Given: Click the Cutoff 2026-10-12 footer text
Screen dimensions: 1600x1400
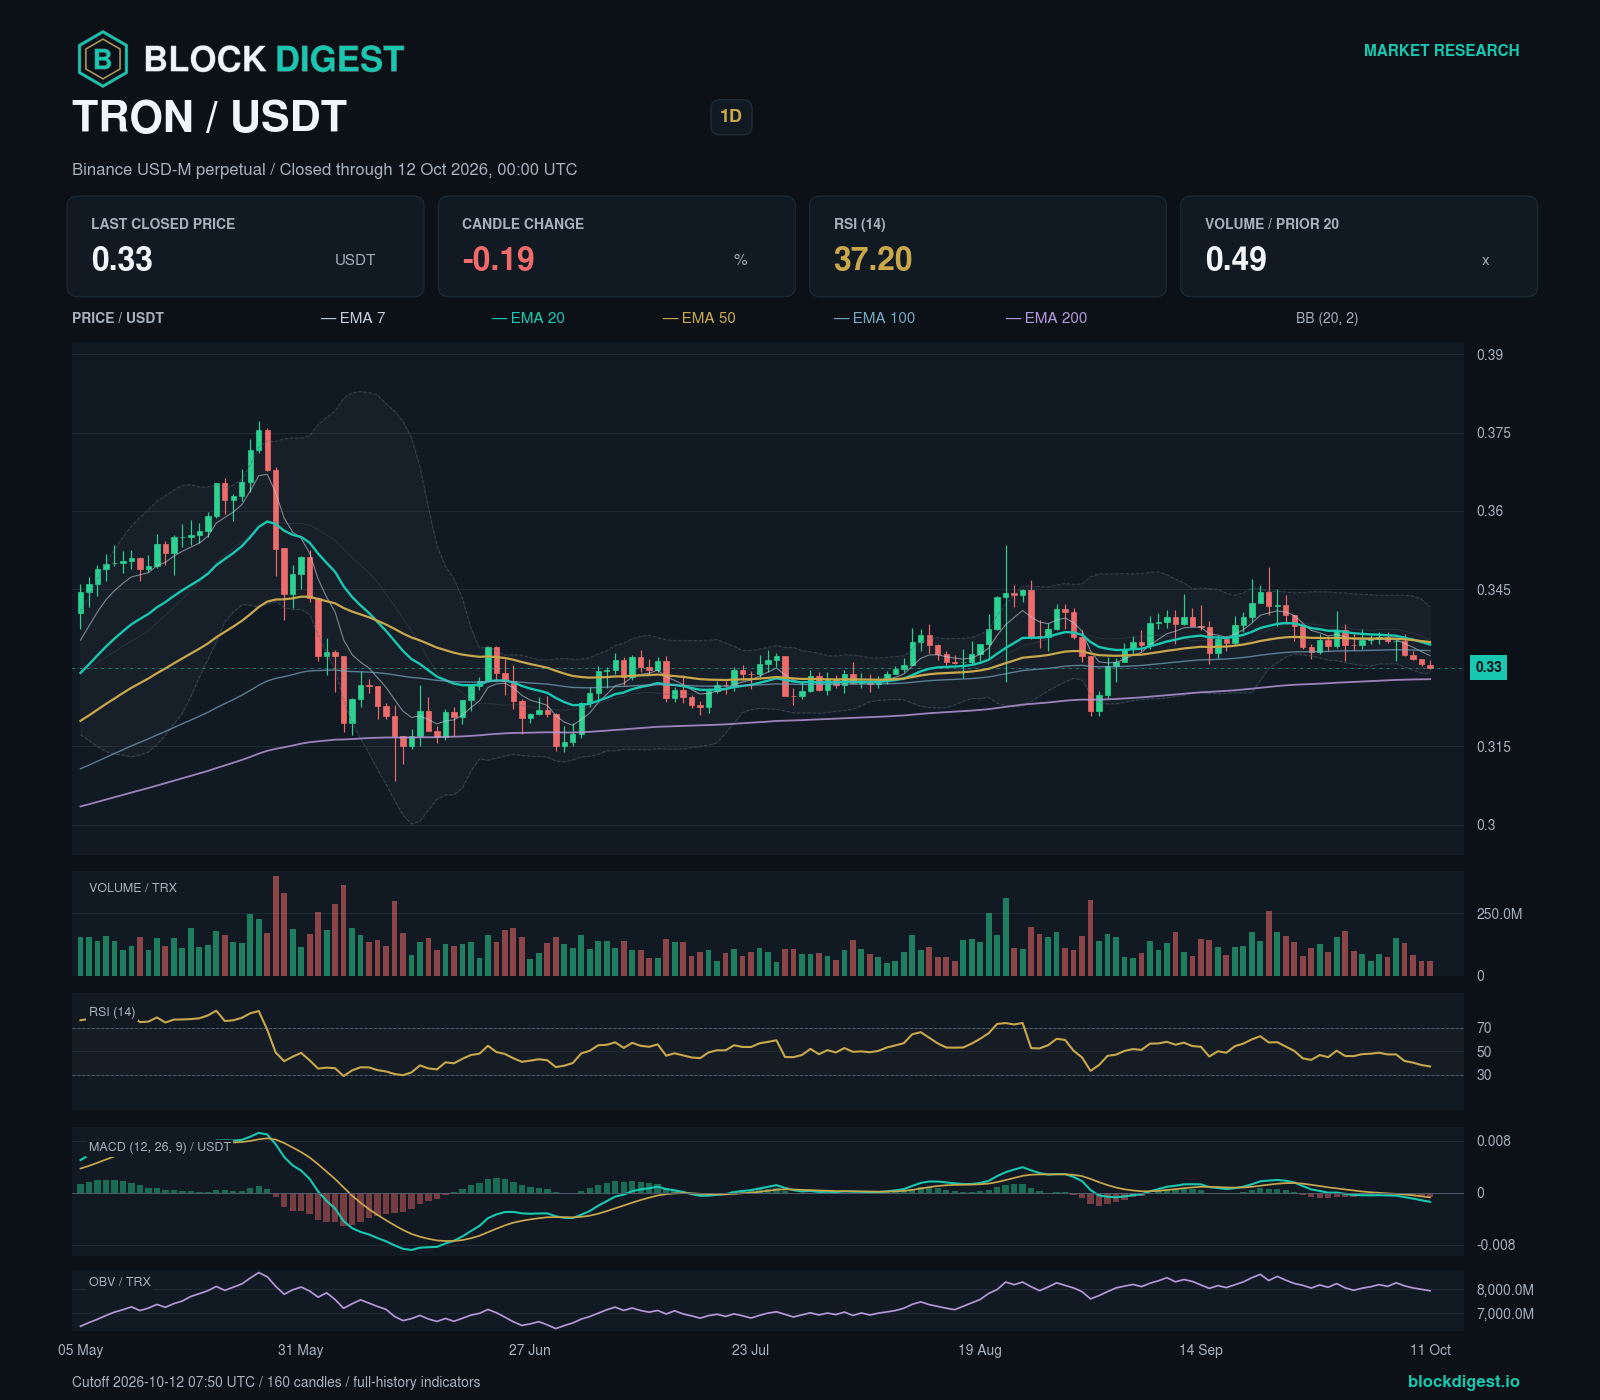Looking at the screenshot, I should [276, 1382].
